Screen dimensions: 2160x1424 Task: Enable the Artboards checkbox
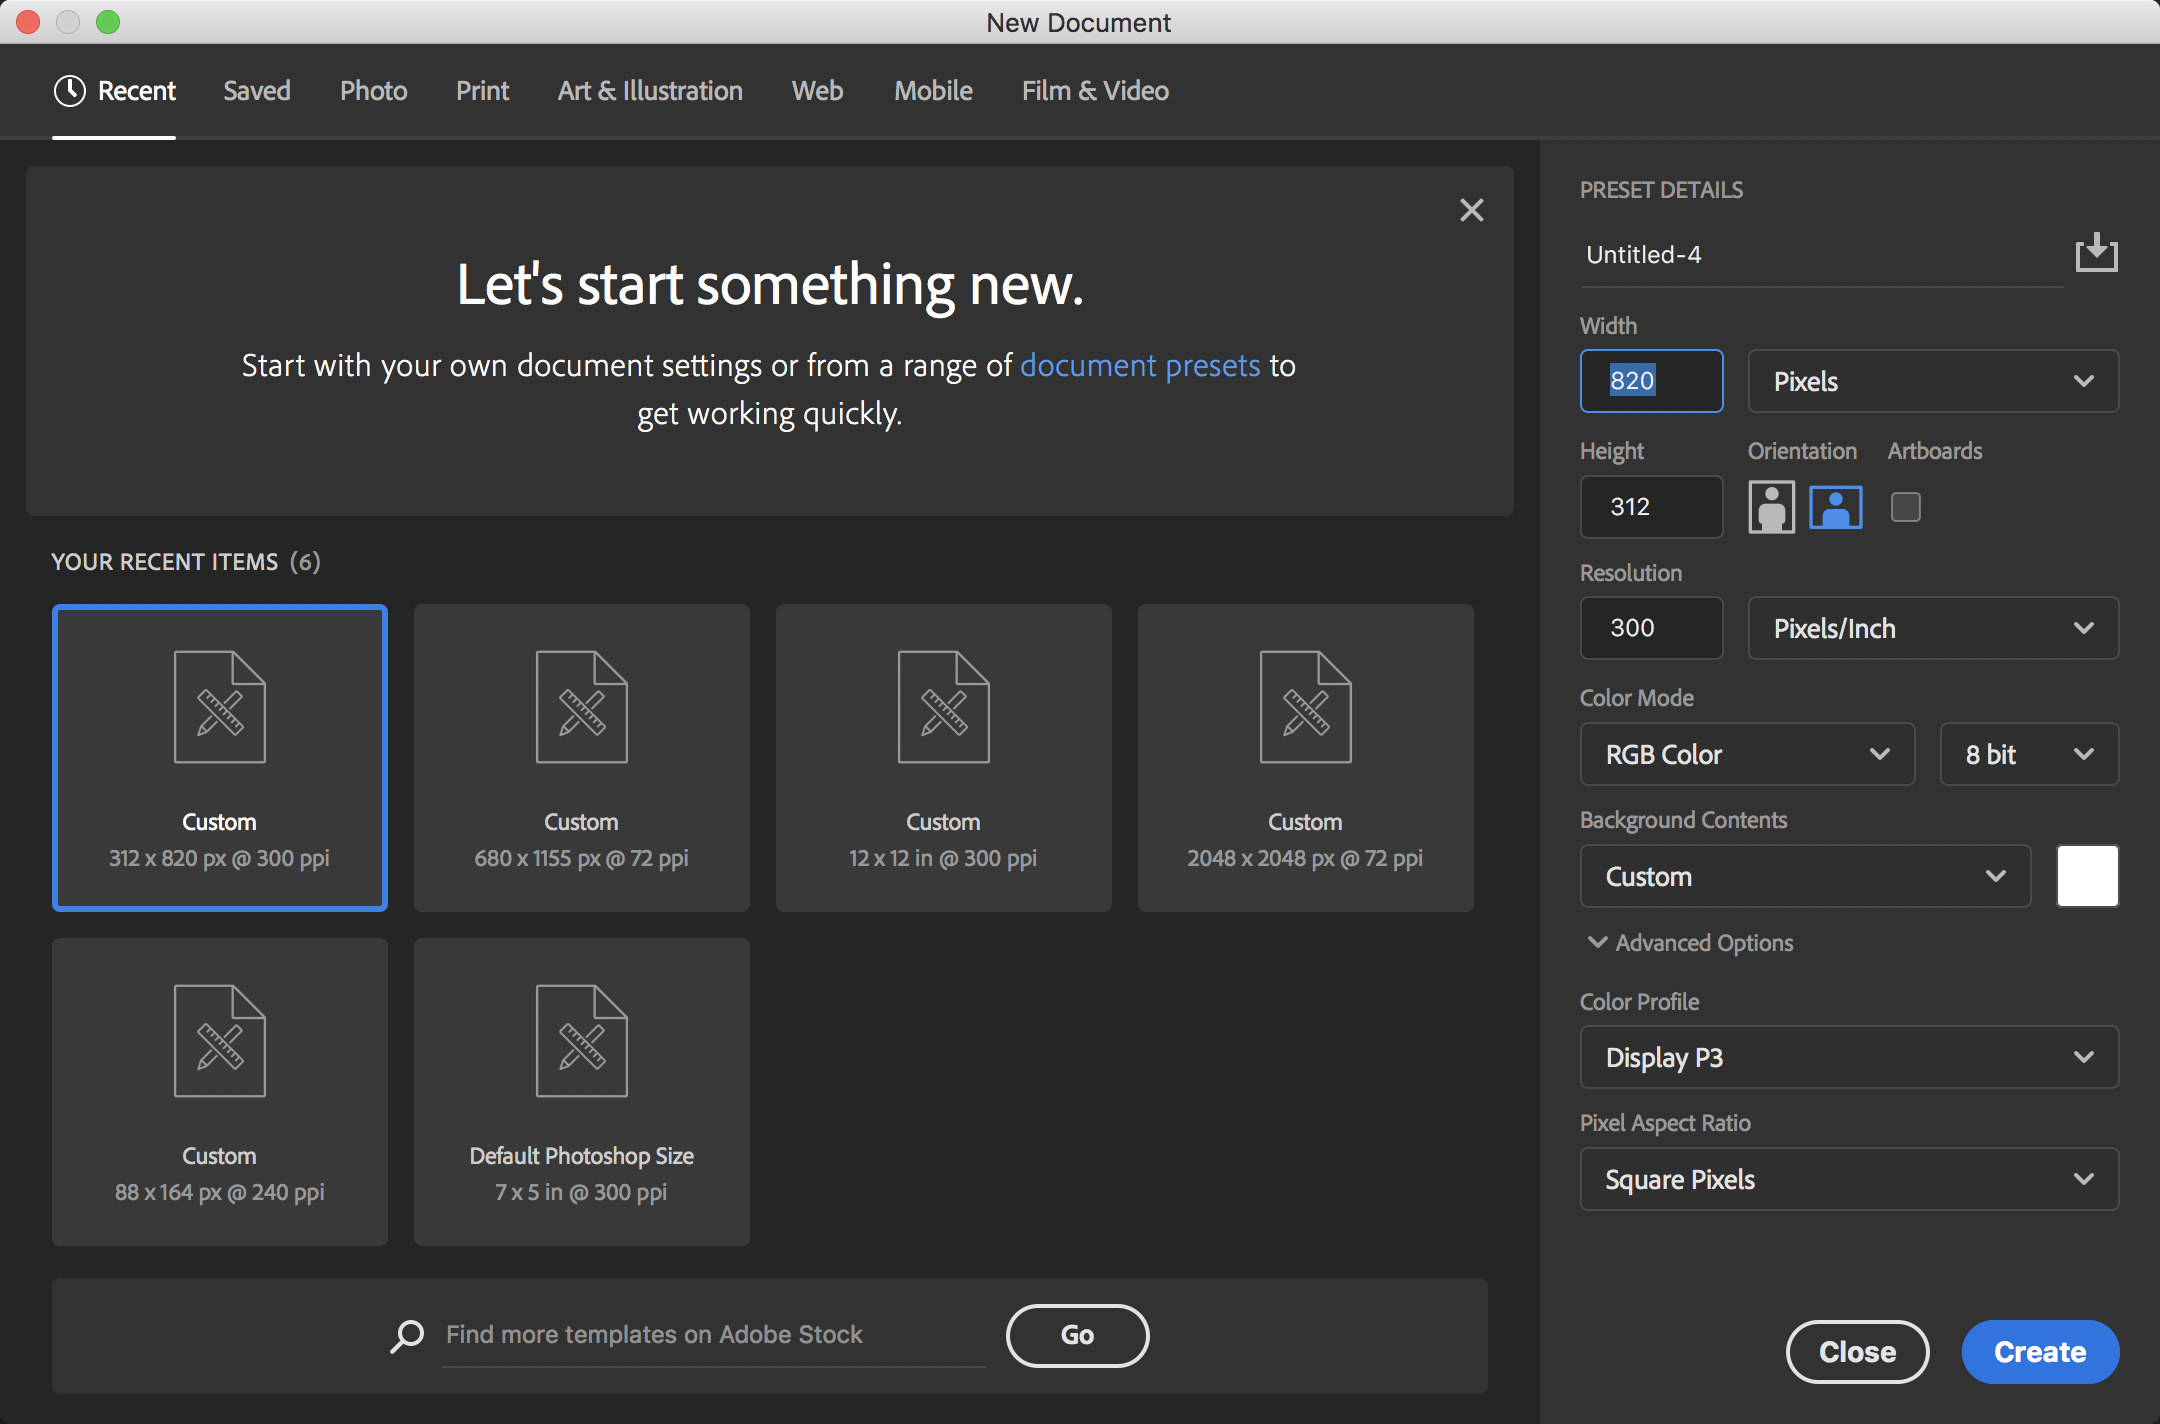click(x=1905, y=507)
